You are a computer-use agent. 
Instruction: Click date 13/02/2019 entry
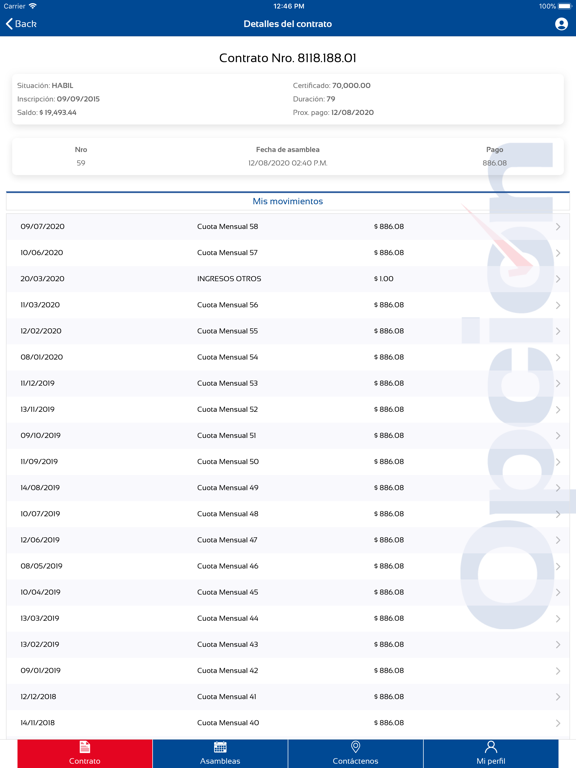click(x=40, y=645)
